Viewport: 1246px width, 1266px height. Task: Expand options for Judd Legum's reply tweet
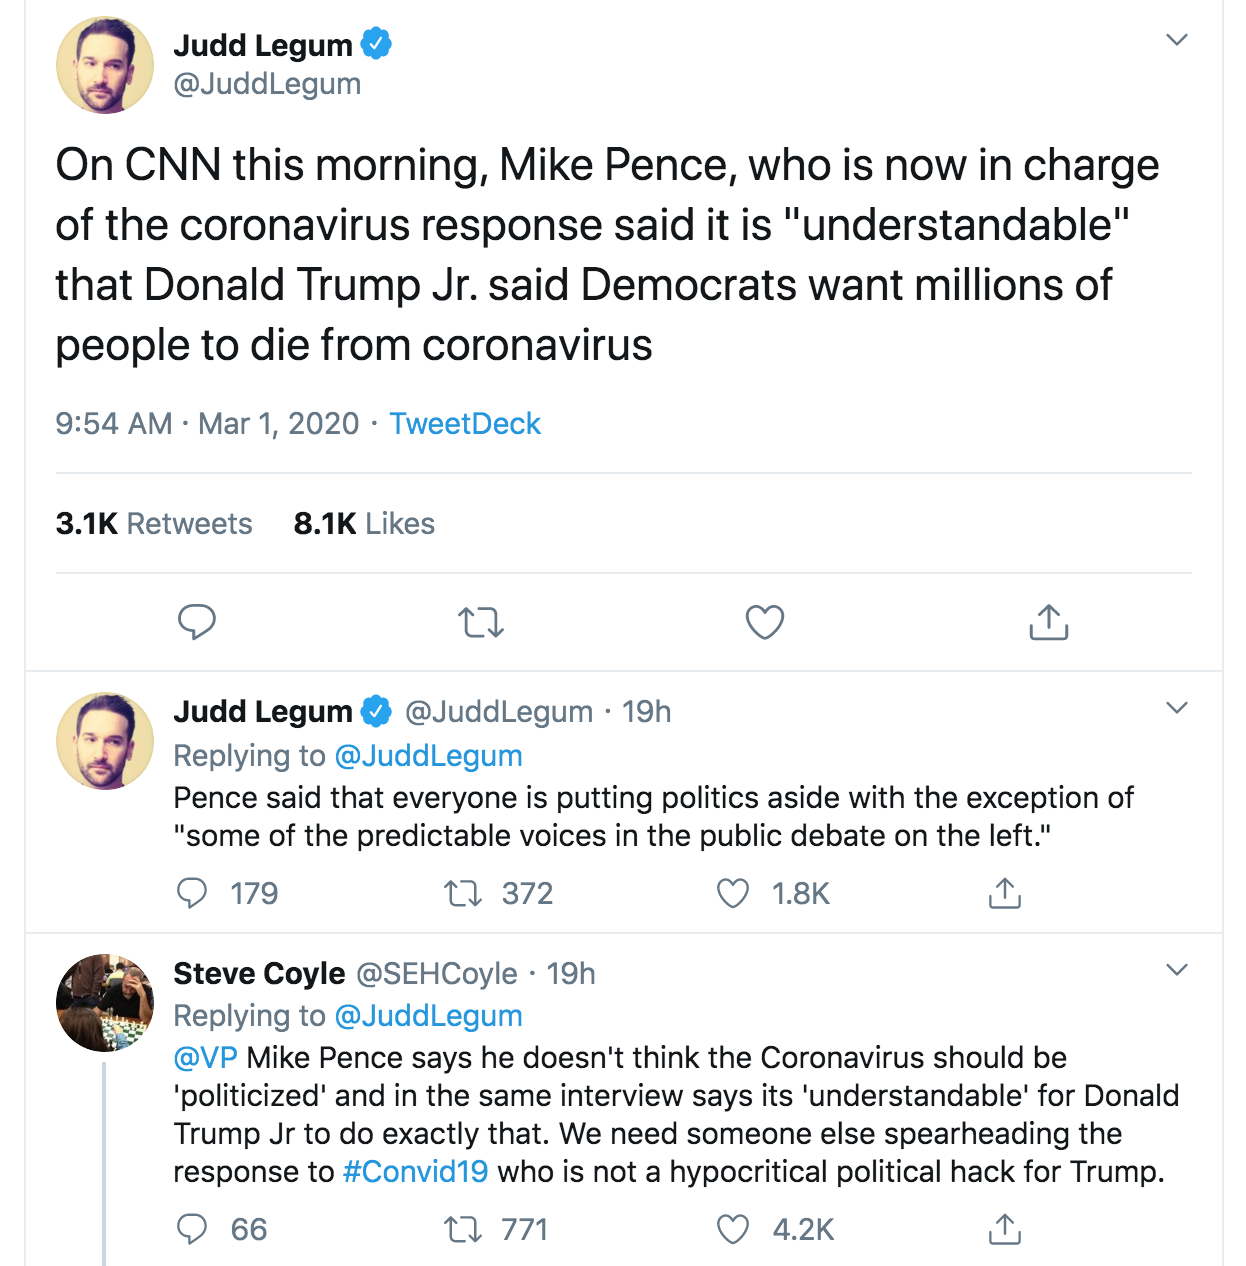[x=1177, y=708]
